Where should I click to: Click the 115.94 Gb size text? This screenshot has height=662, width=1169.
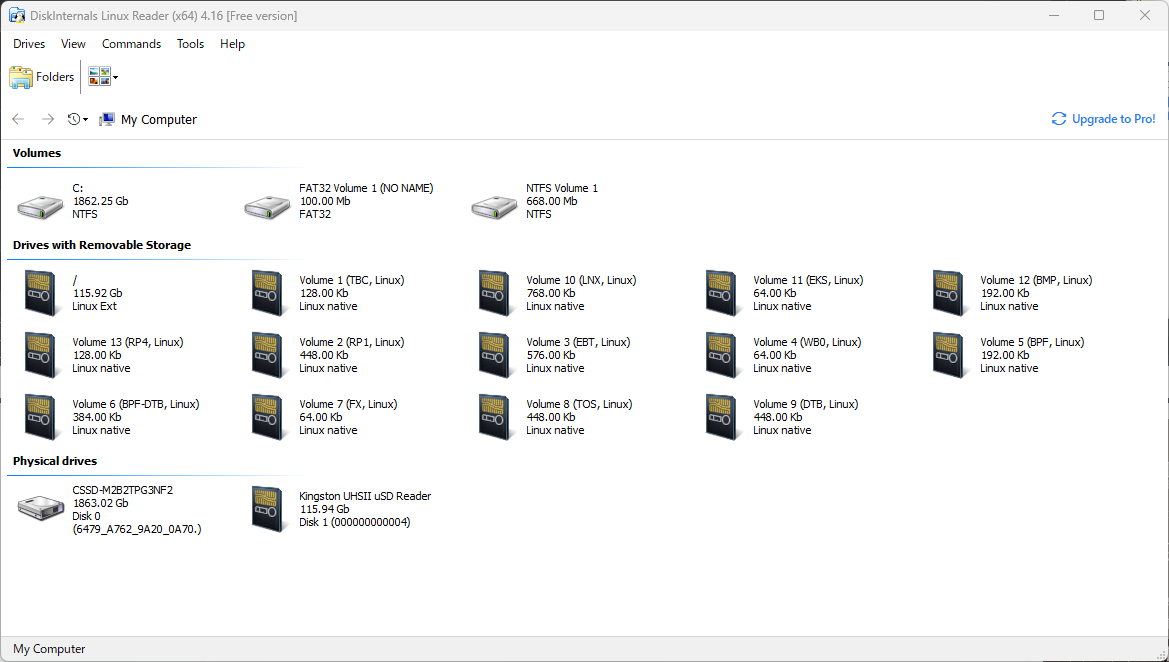324,509
